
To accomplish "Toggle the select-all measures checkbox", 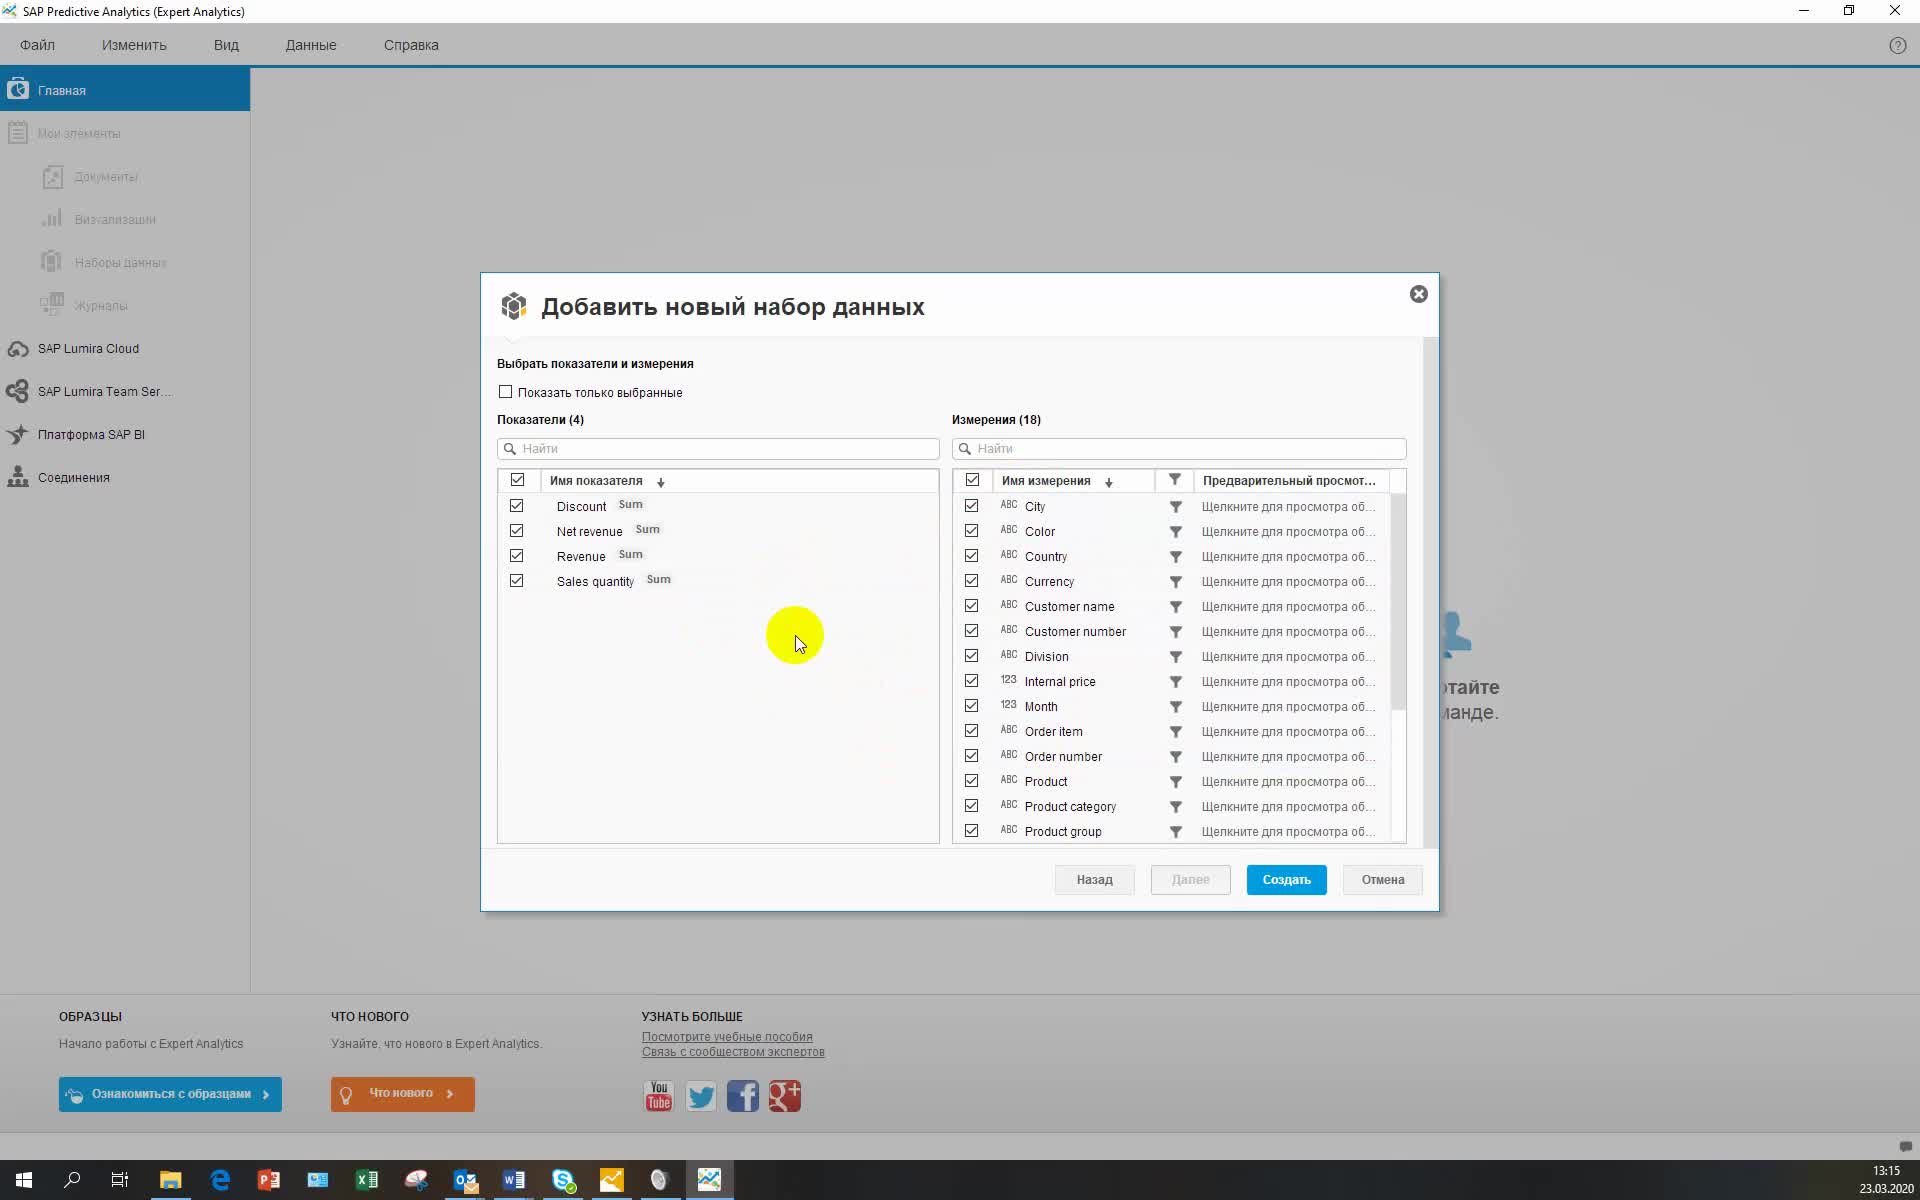I will point(517,480).
